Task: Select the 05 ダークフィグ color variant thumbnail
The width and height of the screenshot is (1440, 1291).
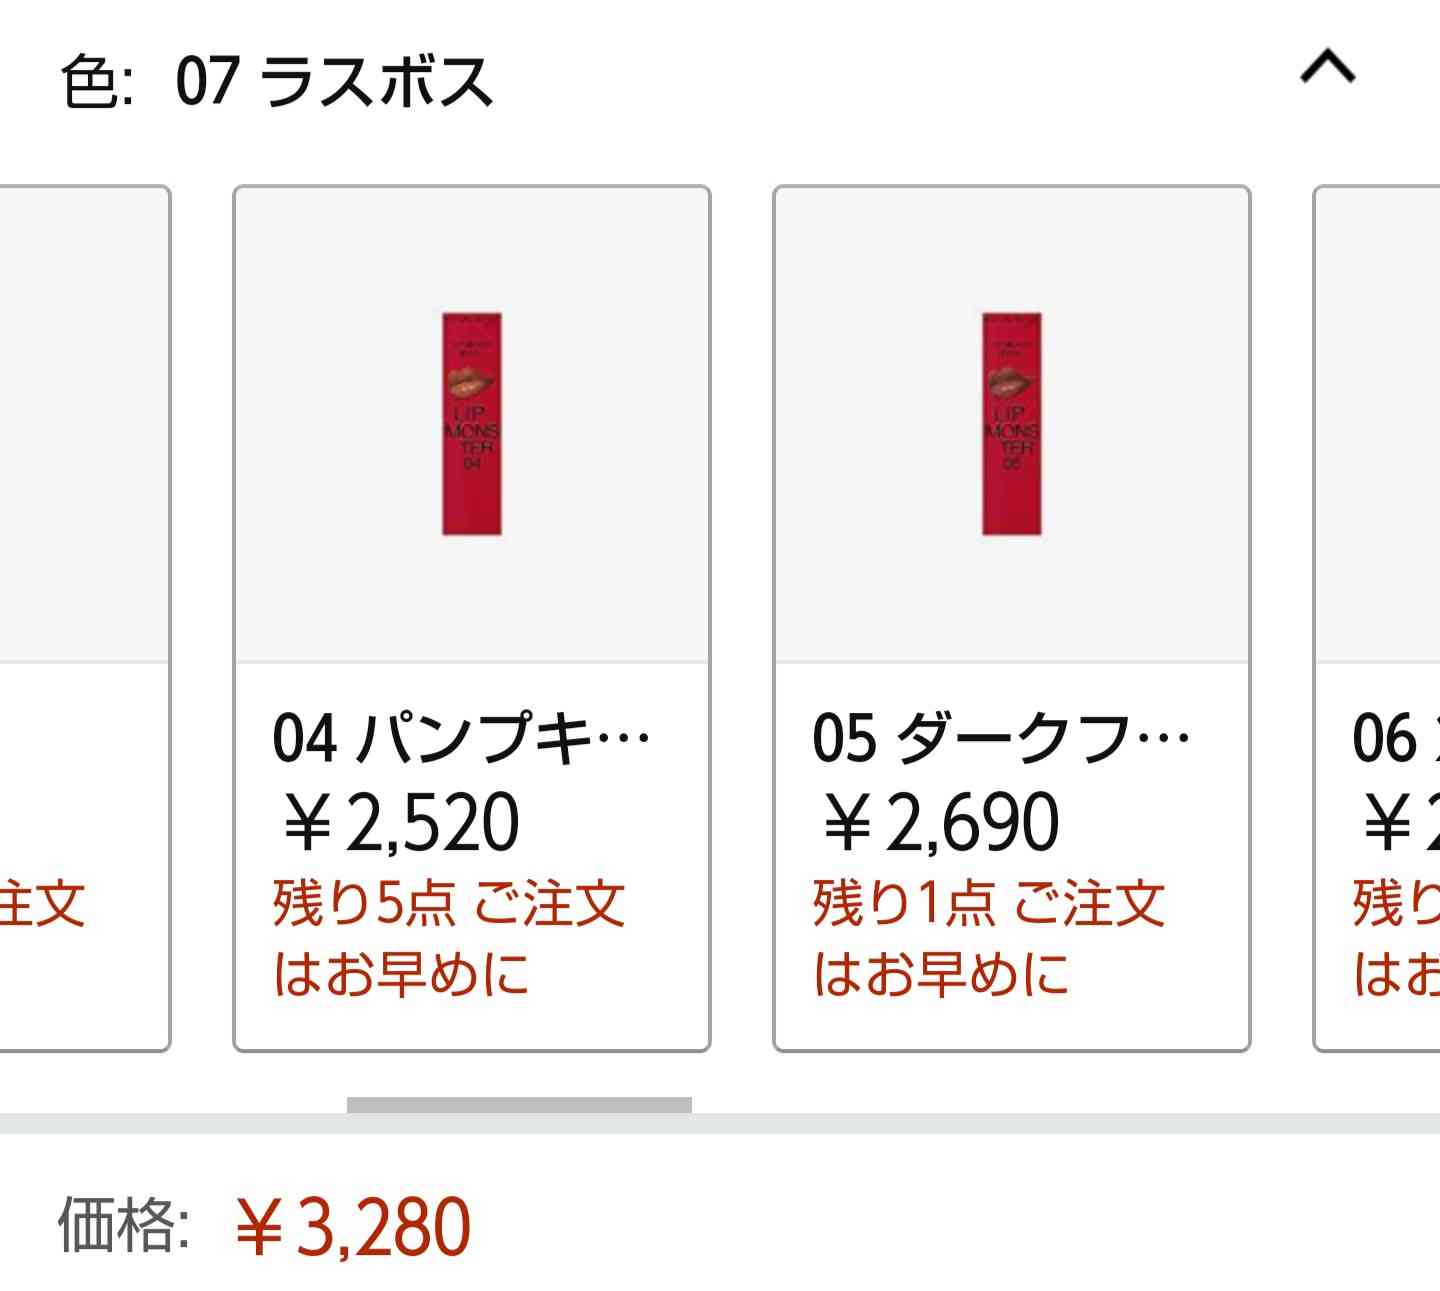Action: tap(1010, 620)
